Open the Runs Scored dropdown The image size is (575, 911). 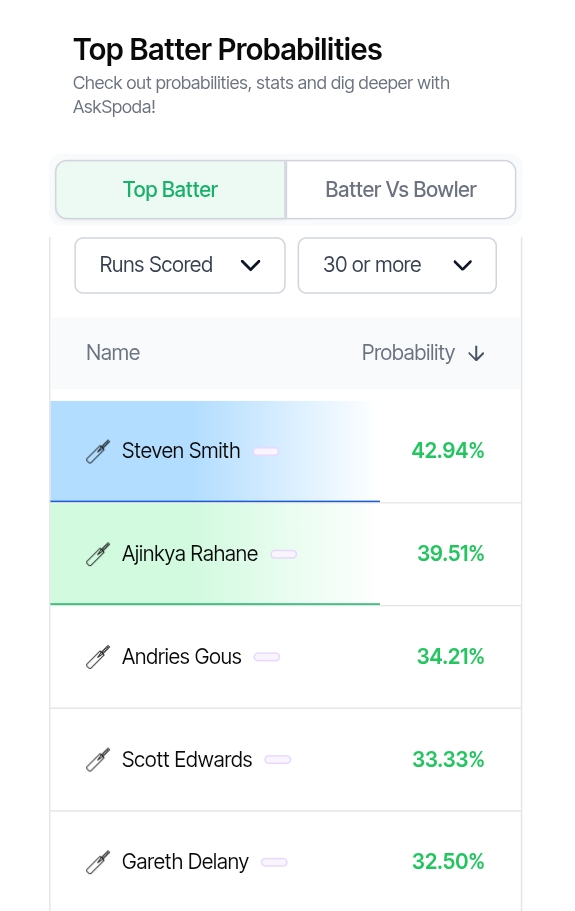pos(180,266)
